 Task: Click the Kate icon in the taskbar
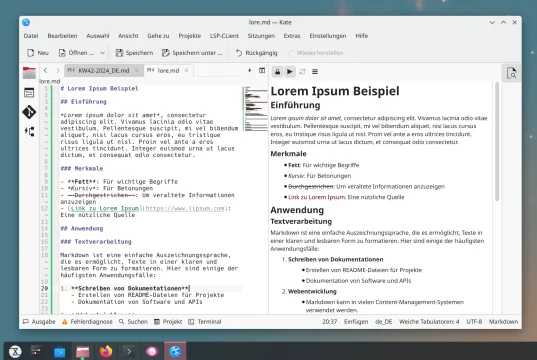175,351
